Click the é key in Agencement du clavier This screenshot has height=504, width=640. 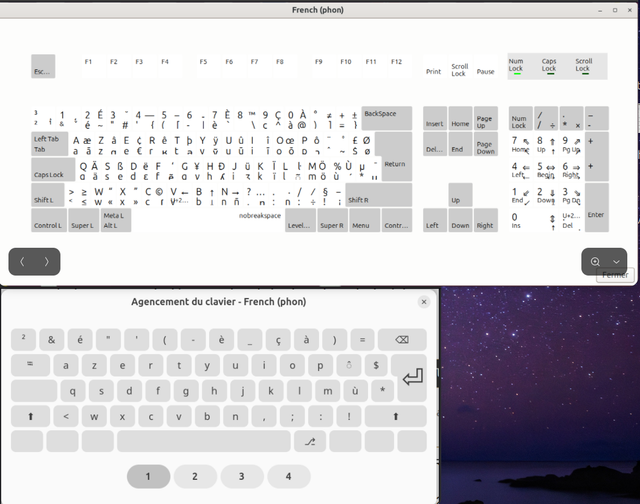(x=80, y=340)
